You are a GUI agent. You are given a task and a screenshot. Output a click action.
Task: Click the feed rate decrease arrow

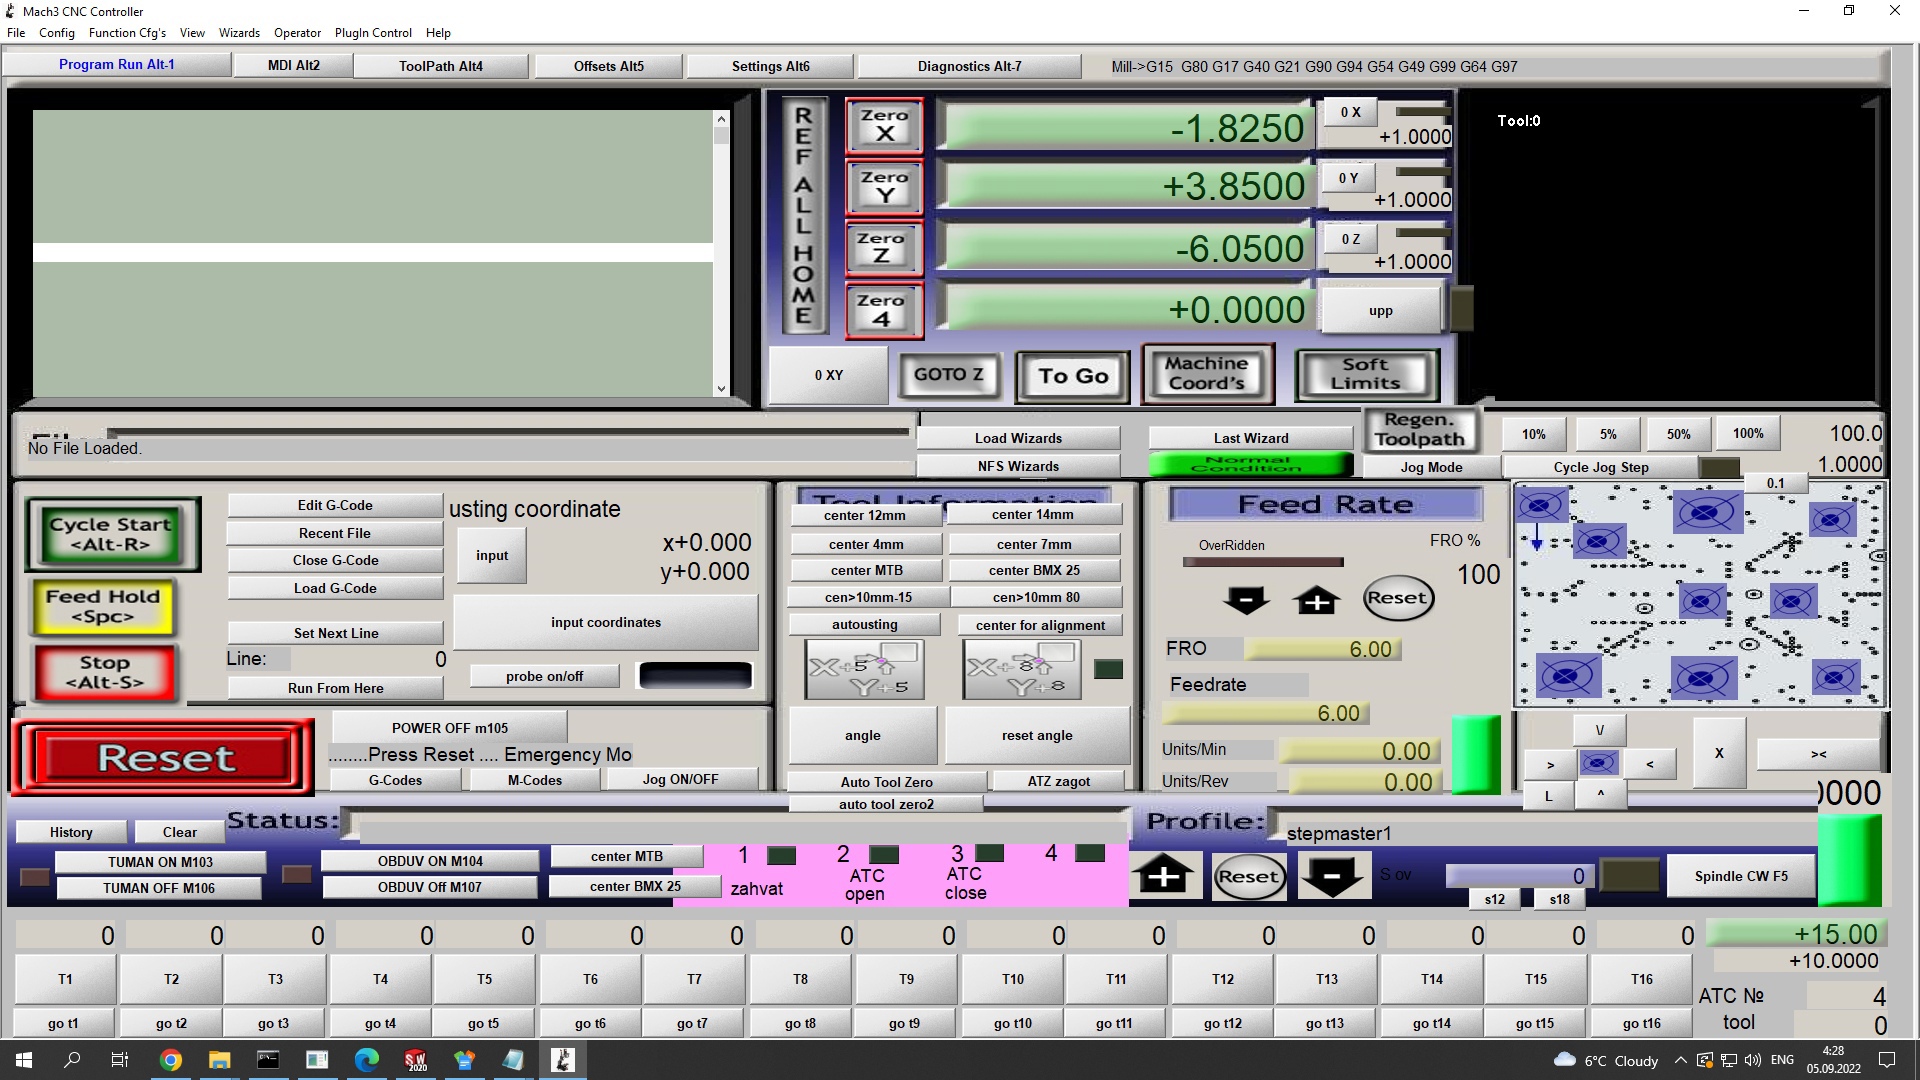coord(1246,600)
